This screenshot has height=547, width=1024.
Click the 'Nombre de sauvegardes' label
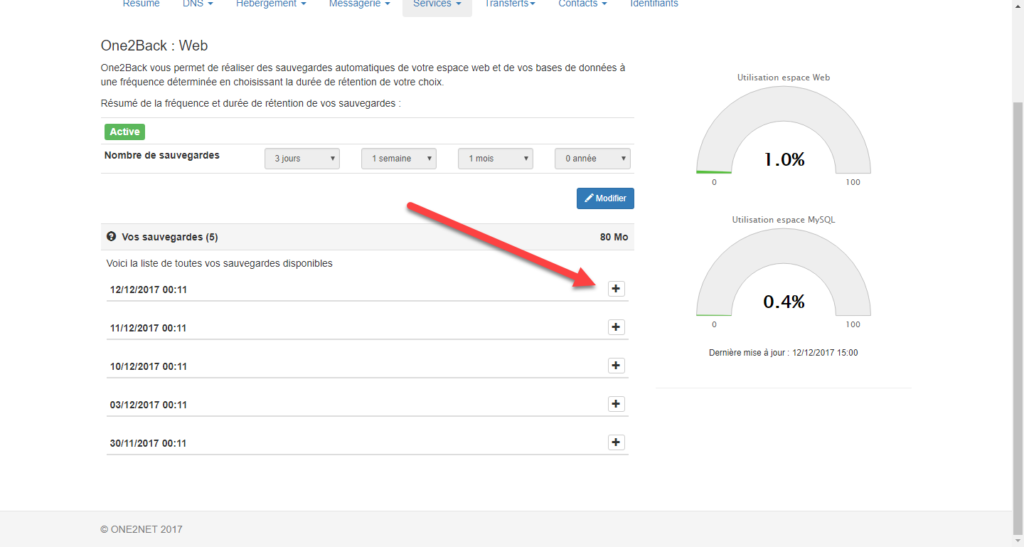pyautogui.click(x=162, y=155)
